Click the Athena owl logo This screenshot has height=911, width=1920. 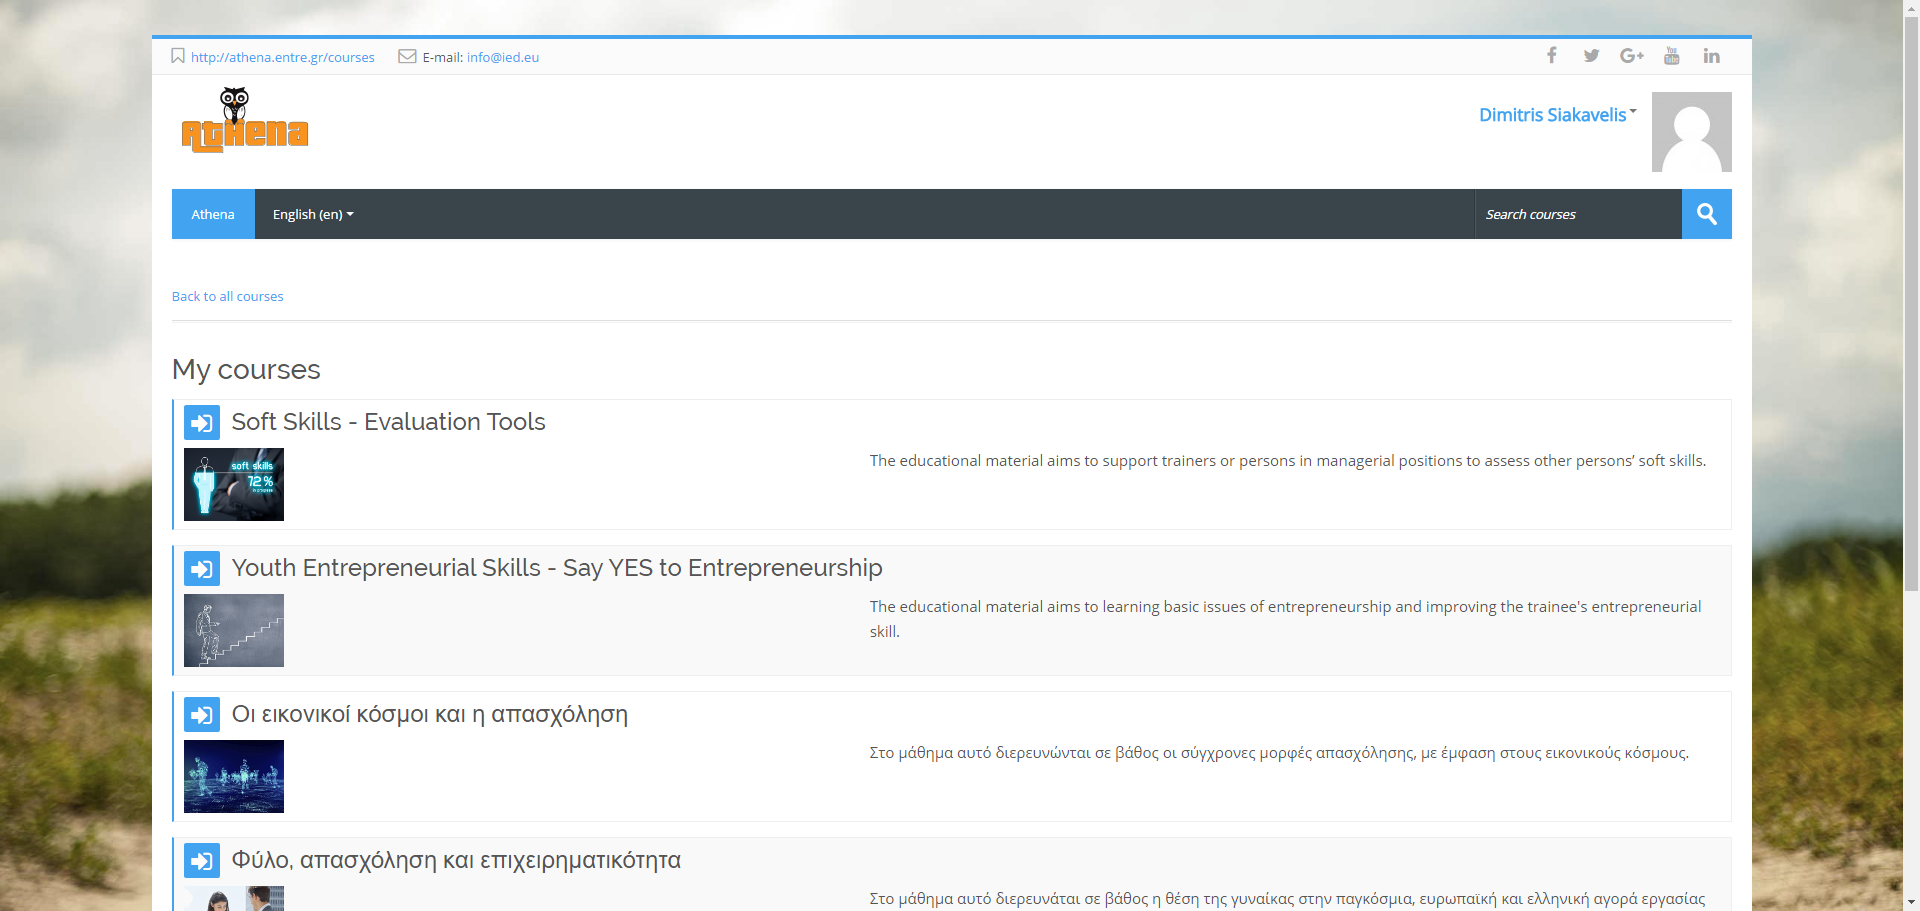pyautogui.click(x=245, y=121)
